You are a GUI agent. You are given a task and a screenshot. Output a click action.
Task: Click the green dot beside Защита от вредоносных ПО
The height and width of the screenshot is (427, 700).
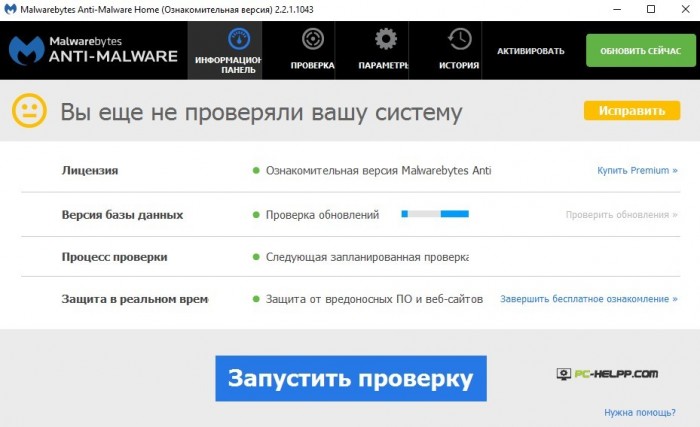(x=256, y=299)
